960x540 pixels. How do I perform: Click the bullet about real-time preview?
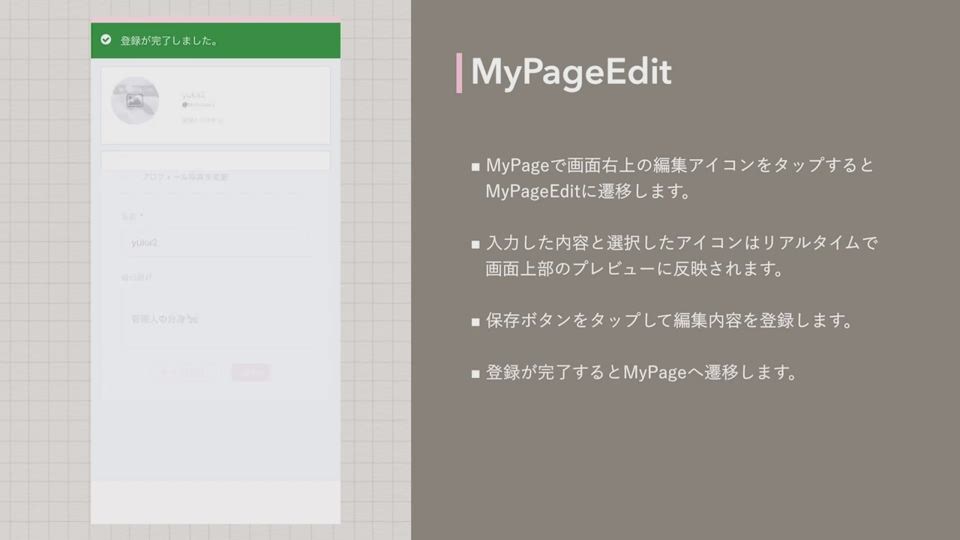click(x=680, y=256)
